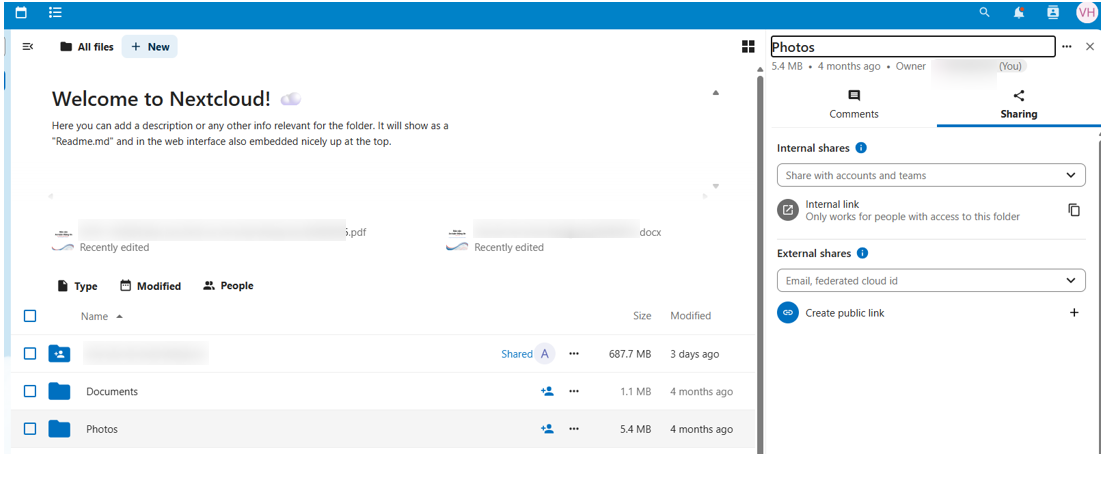Collapse the navigation sidebar toggle

(28, 47)
